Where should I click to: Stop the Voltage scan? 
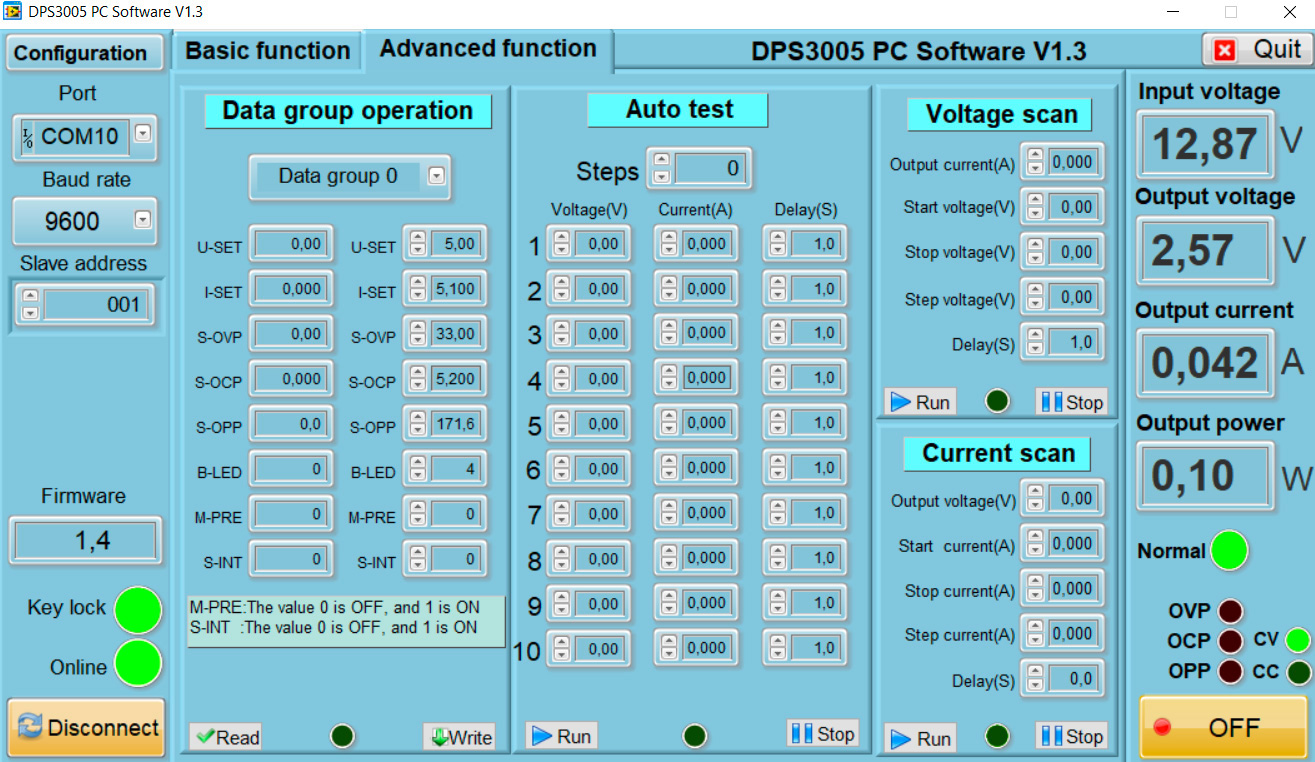1071,402
